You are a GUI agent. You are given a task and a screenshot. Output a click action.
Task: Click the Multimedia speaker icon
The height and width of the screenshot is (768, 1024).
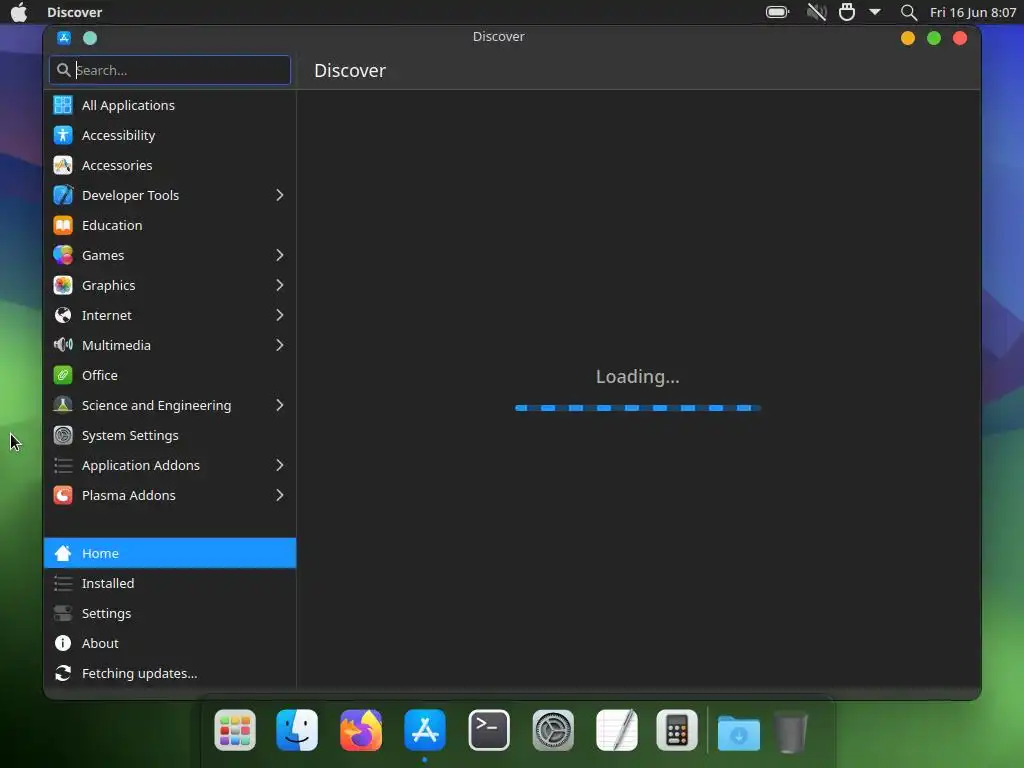pos(63,345)
